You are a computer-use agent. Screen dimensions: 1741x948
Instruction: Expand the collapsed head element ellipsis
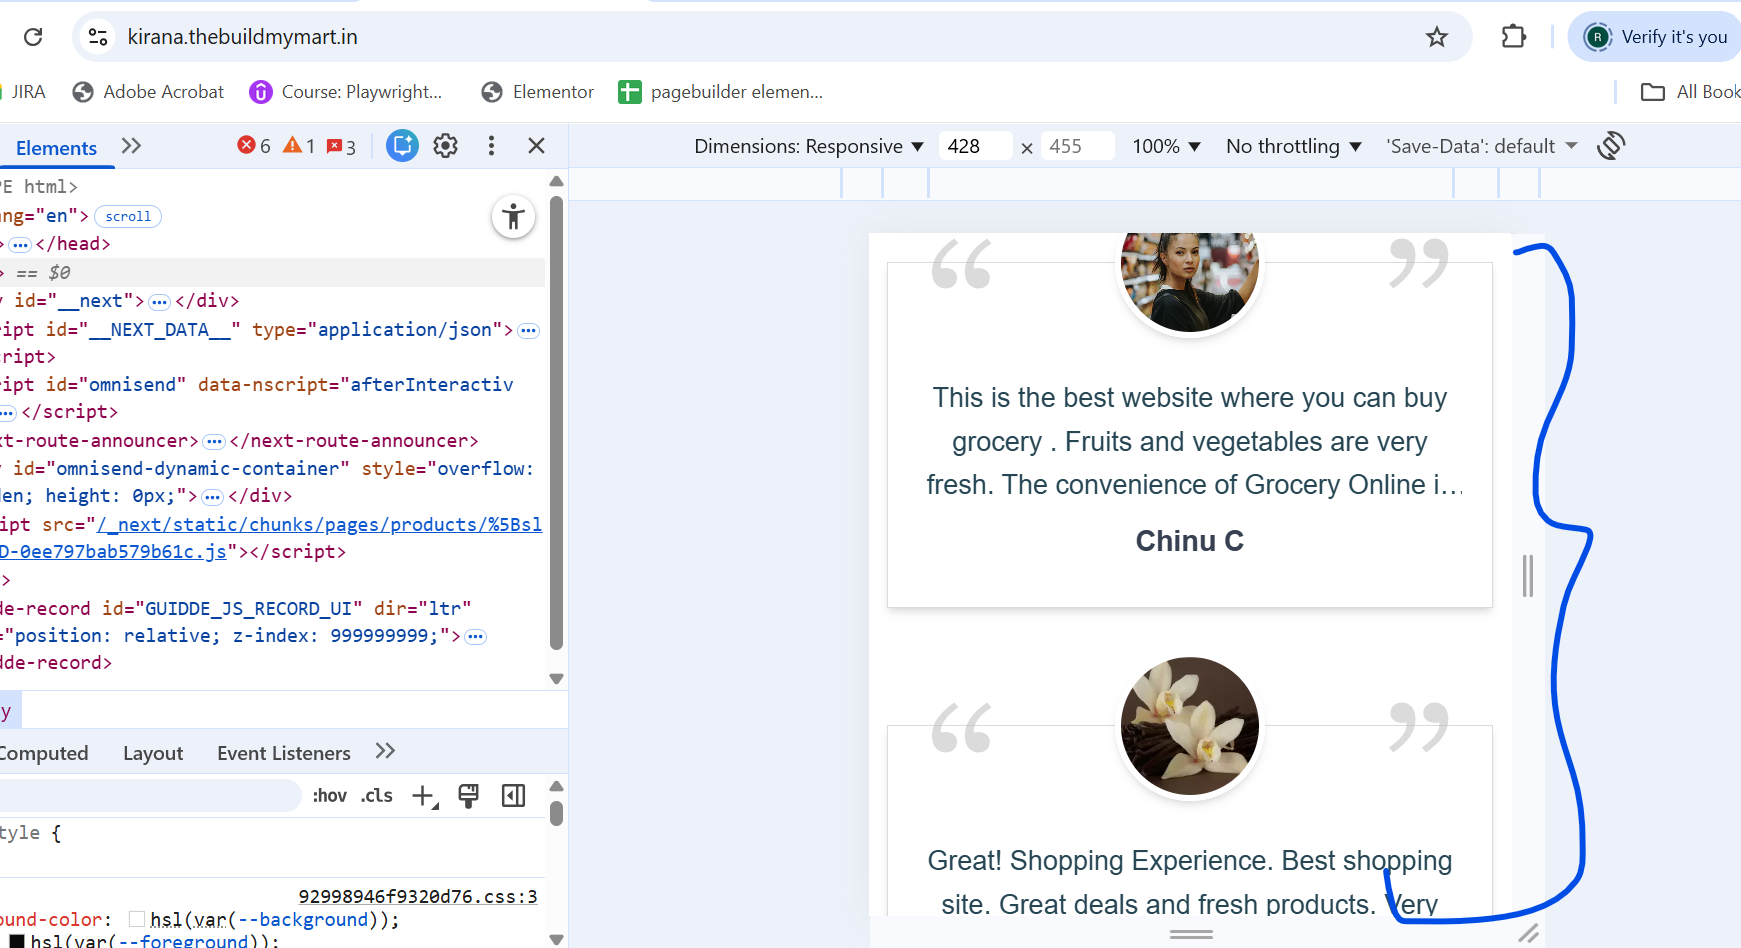tap(20, 244)
